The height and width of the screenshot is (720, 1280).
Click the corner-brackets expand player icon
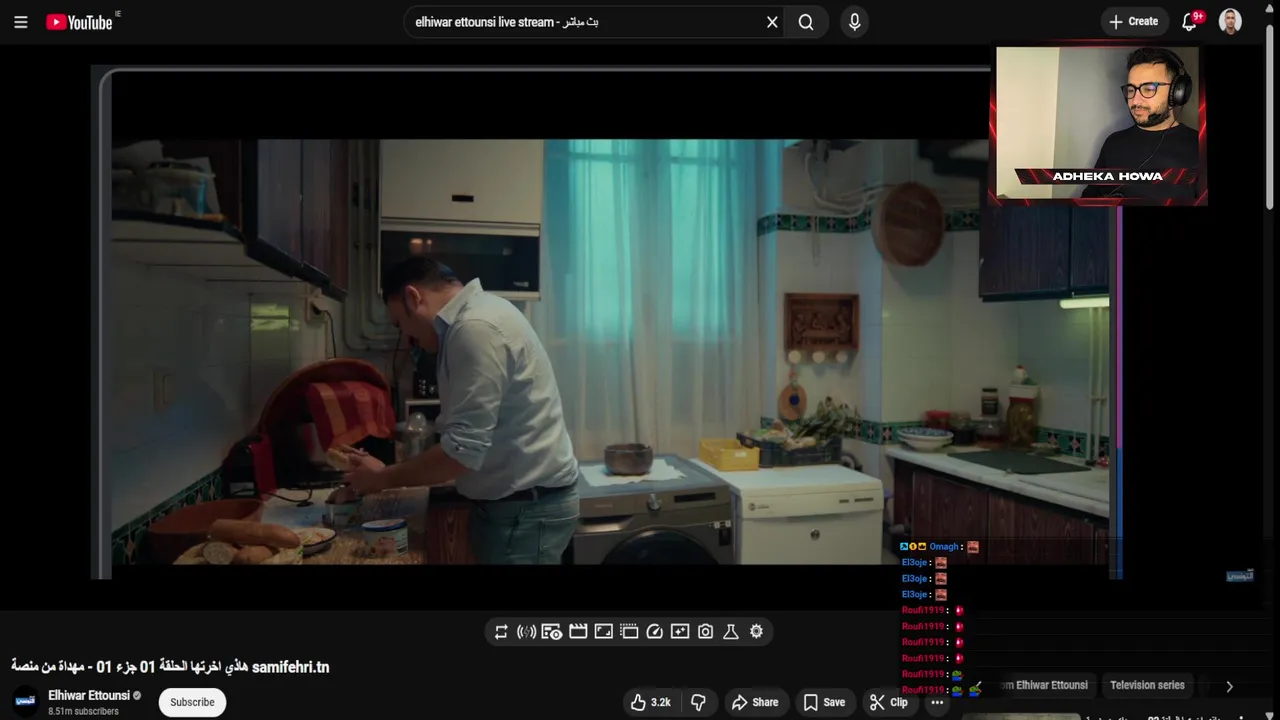coord(603,631)
